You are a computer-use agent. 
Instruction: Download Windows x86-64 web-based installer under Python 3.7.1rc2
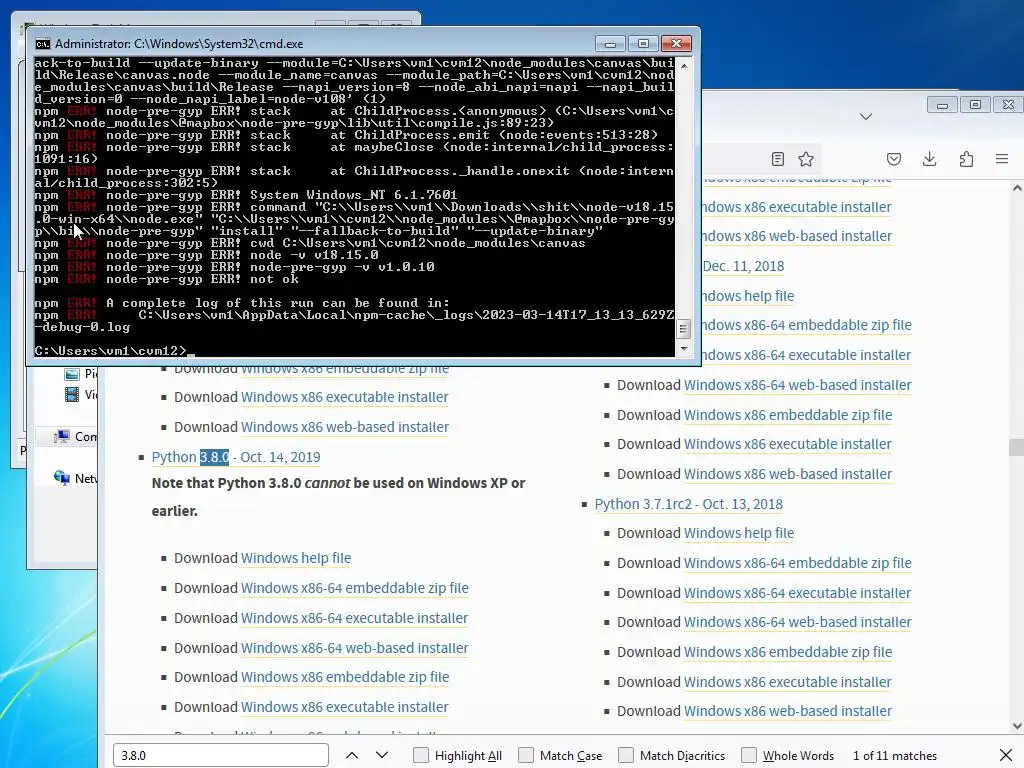797,622
